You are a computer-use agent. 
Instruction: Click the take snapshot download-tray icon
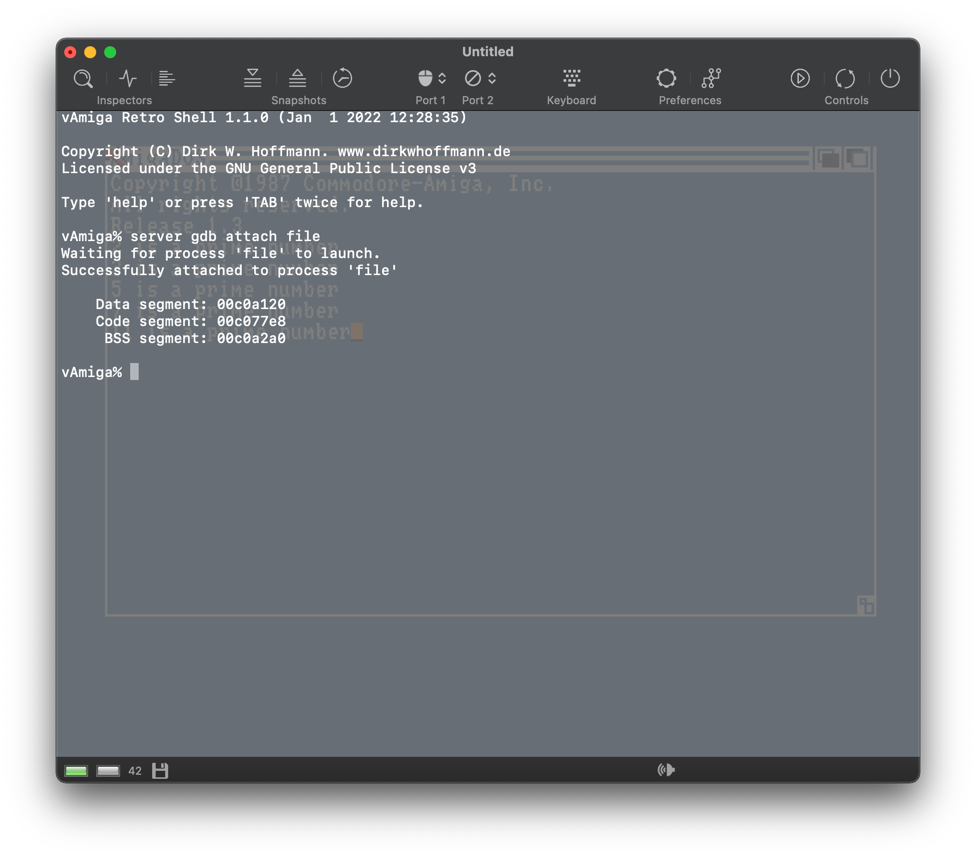(252, 78)
